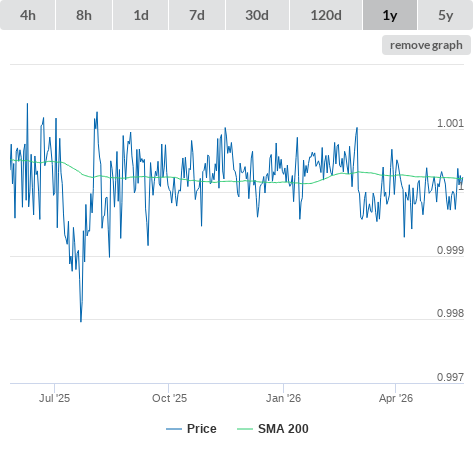Click the Apr '26 axis label
This screenshot has height=455, width=474.
(x=396, y=398)
